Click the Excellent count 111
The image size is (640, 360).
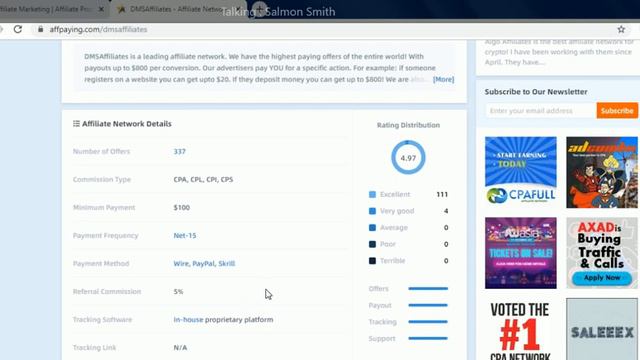pyautogui.click(x=442, y=195)
